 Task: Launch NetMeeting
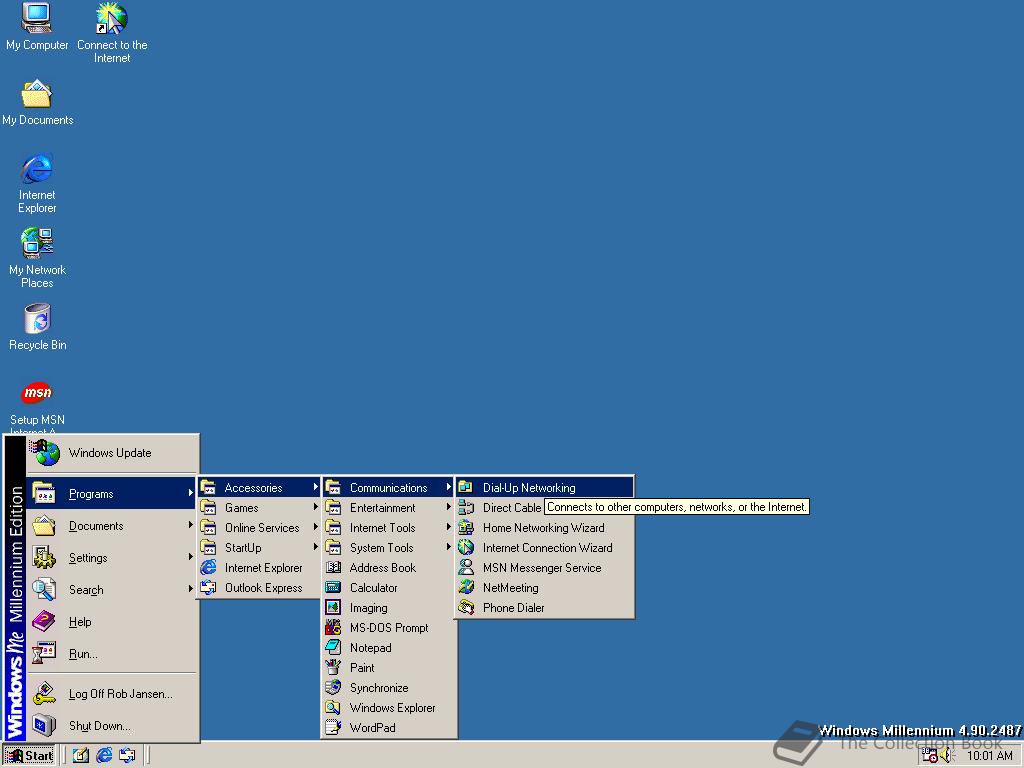point(545,588)
